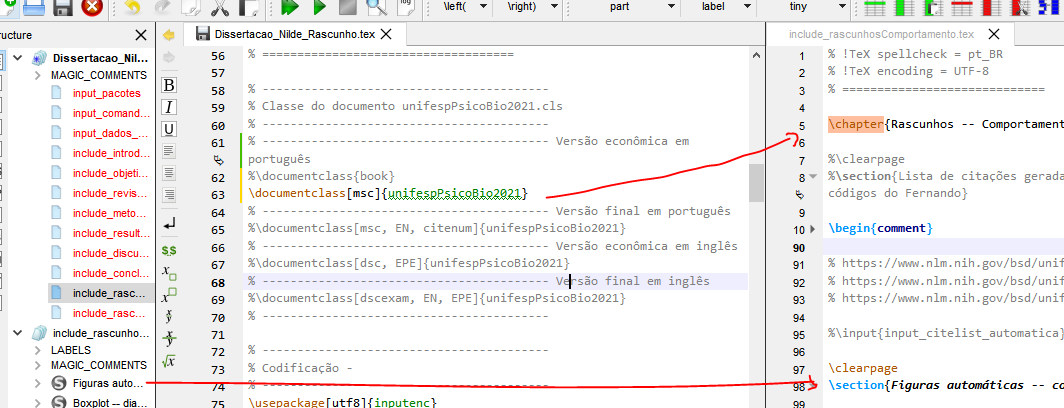1064x408 pixels.
Task: Expand the LABELS node
Action: [x=38, y=350]
